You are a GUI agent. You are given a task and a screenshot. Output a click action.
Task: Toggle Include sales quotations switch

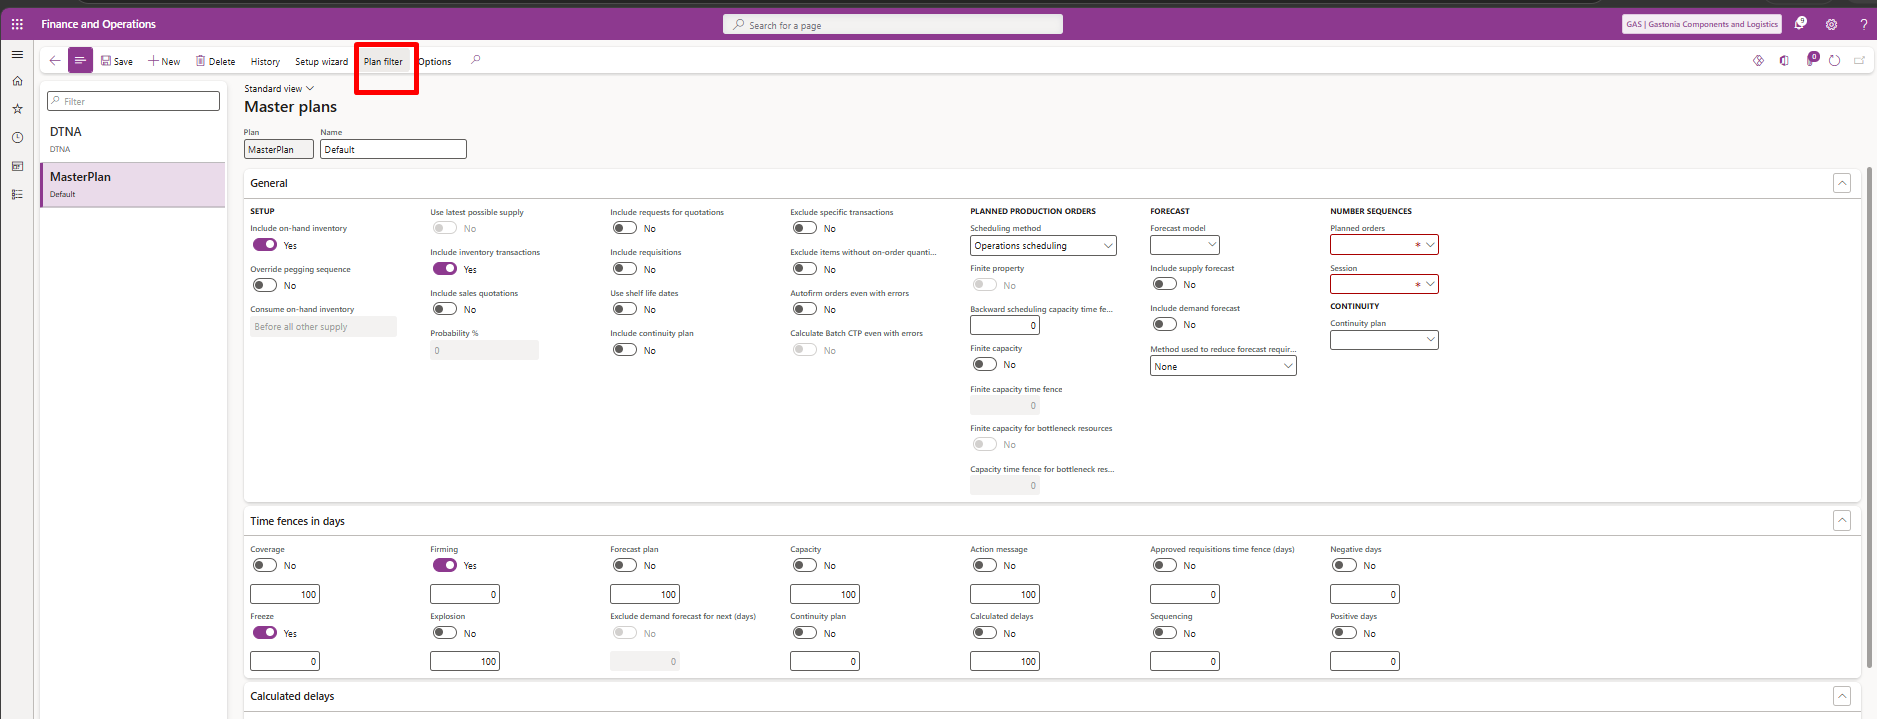tap(444, 309)
